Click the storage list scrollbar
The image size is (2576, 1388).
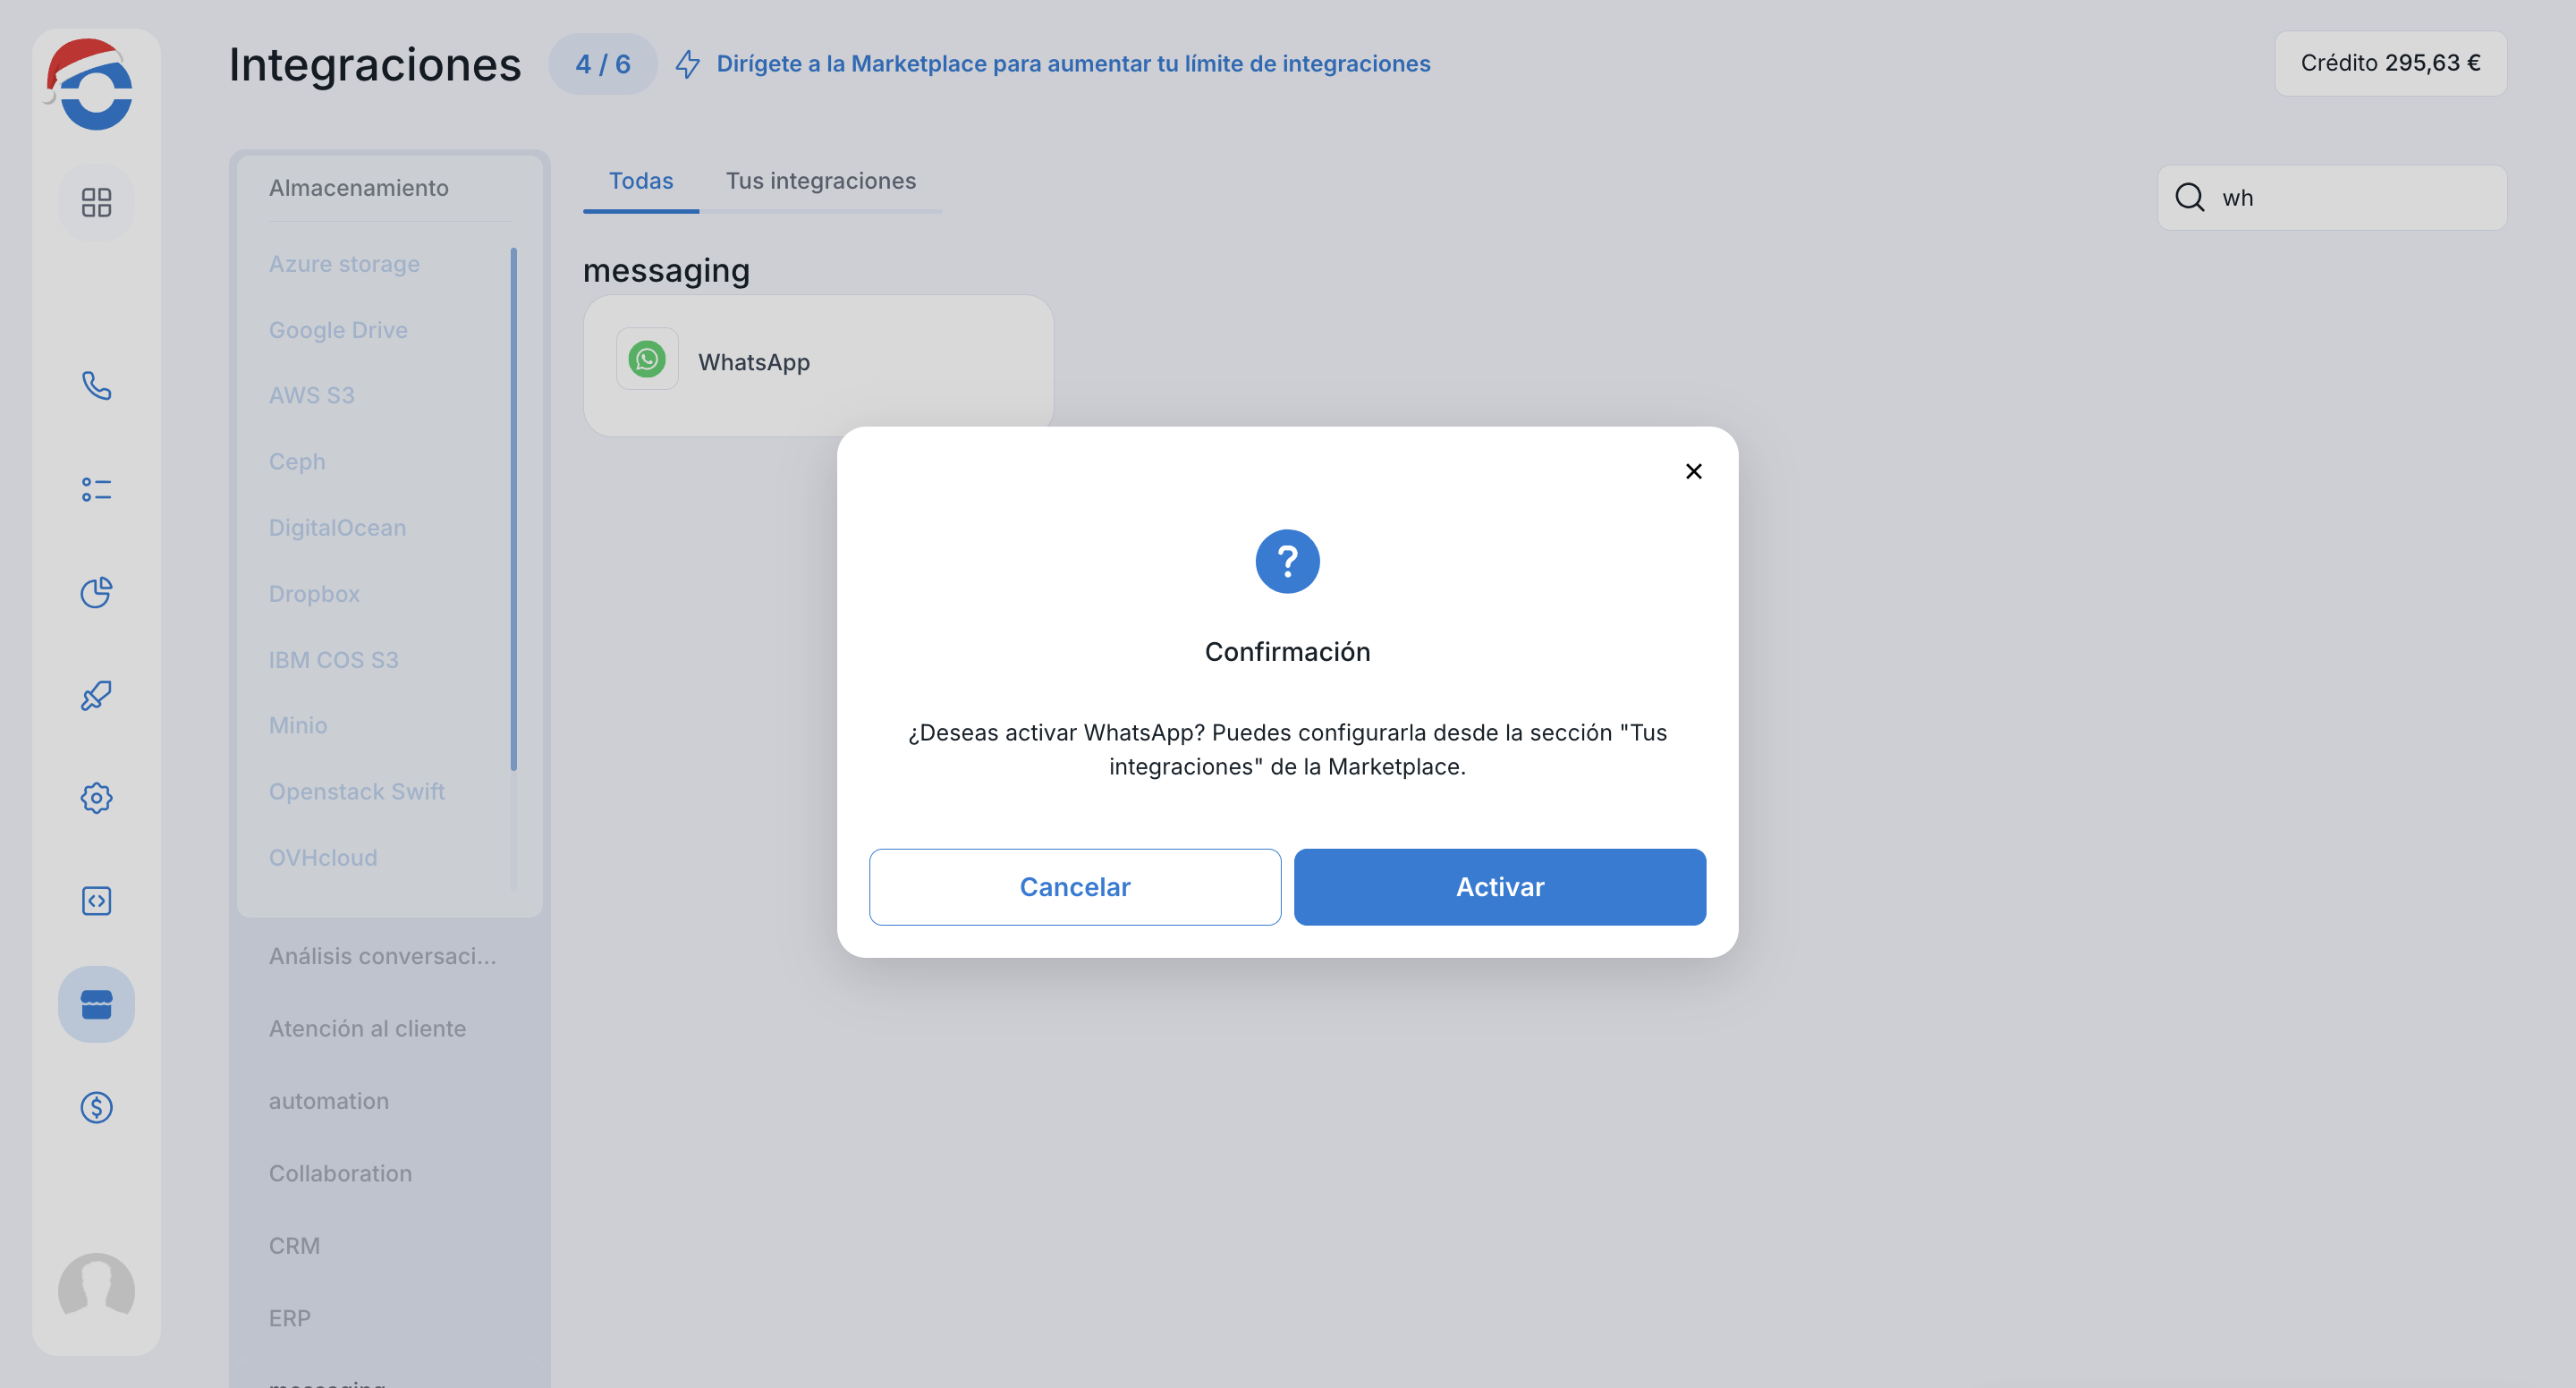click(x=514, y=509)
